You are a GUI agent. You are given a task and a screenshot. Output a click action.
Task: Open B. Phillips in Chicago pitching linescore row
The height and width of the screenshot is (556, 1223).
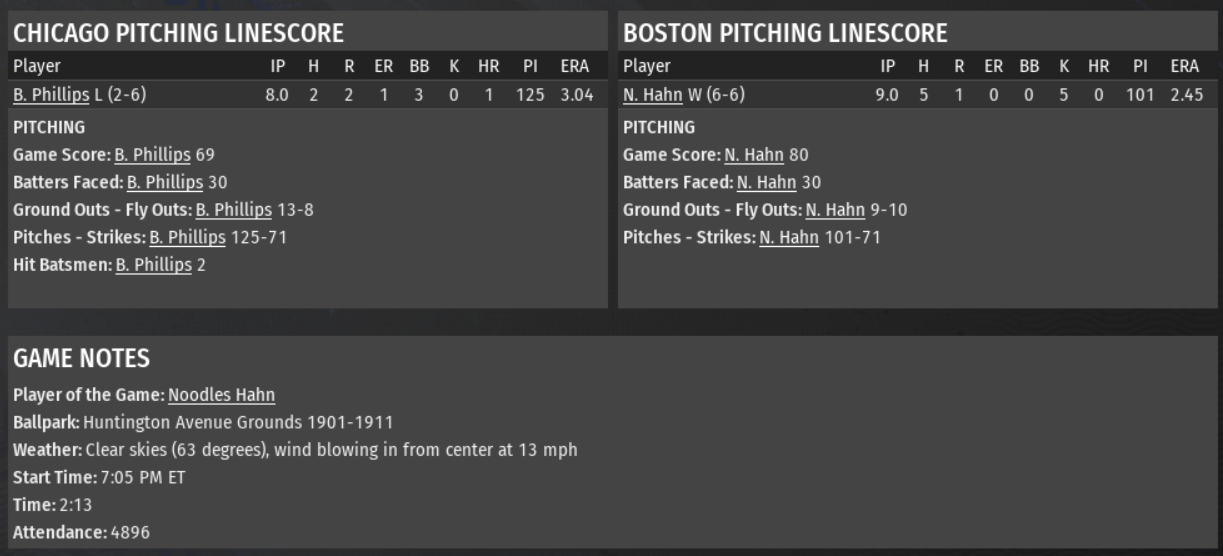[51, 95]
